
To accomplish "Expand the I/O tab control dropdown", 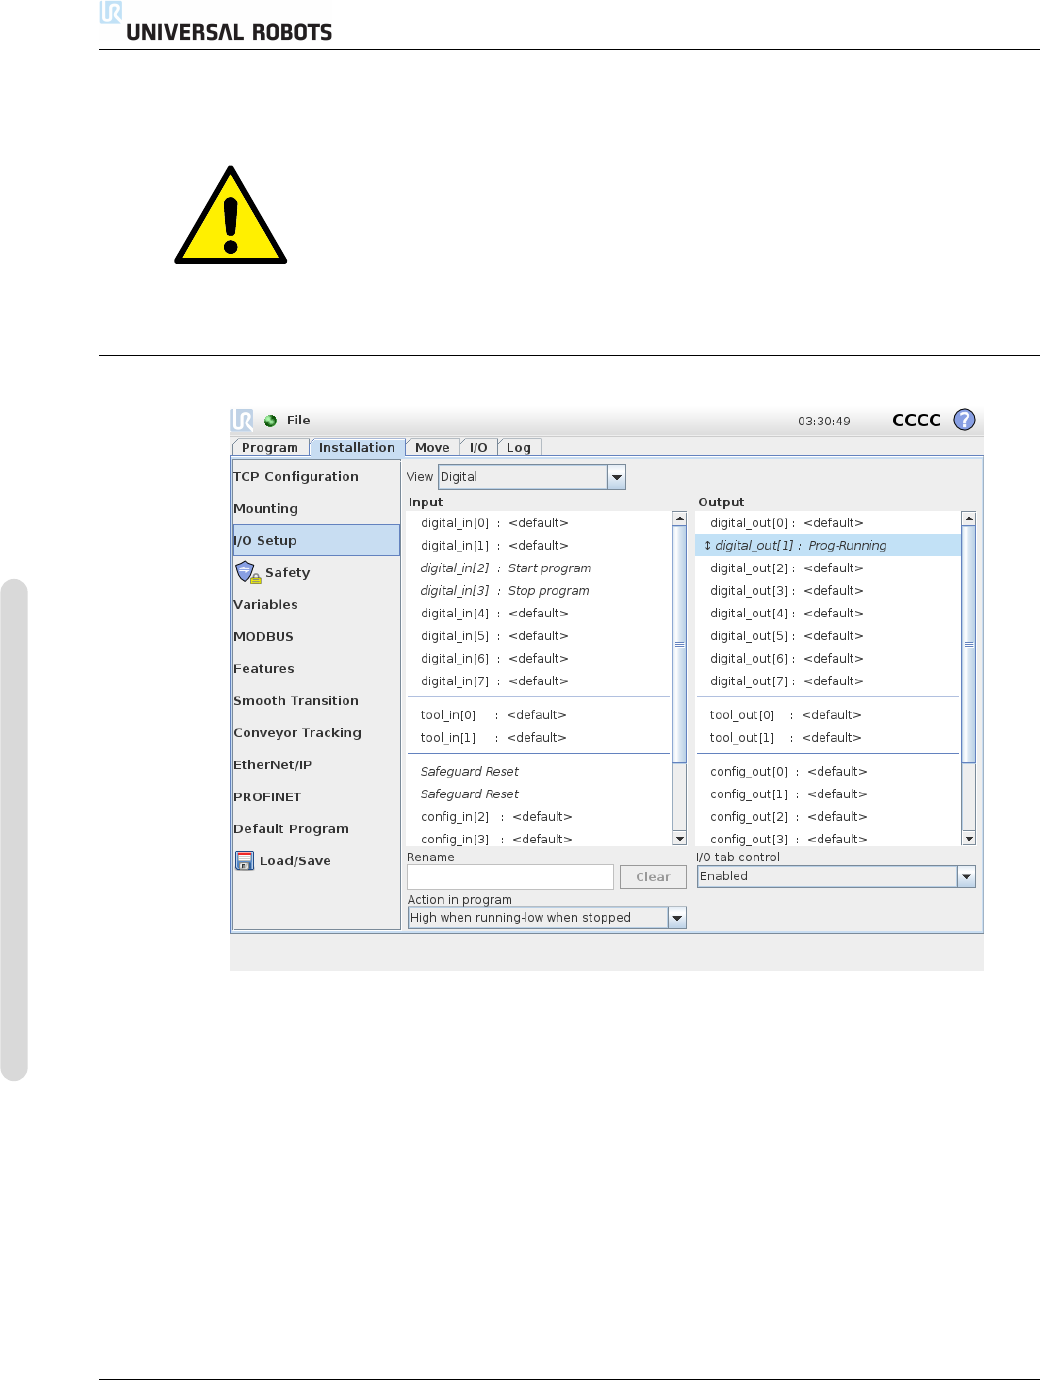I will click(836, 876).
